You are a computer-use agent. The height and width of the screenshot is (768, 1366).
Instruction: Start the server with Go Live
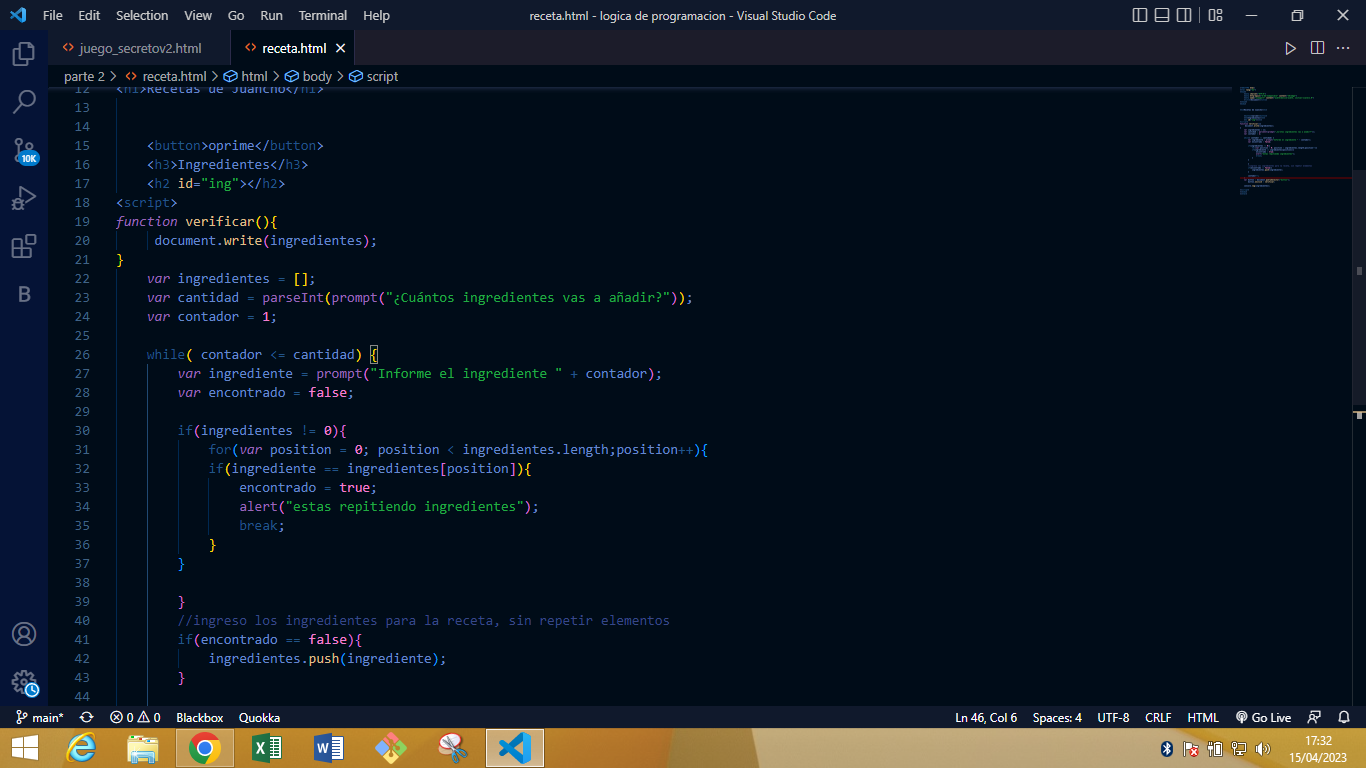click(x=1263, y=717)
